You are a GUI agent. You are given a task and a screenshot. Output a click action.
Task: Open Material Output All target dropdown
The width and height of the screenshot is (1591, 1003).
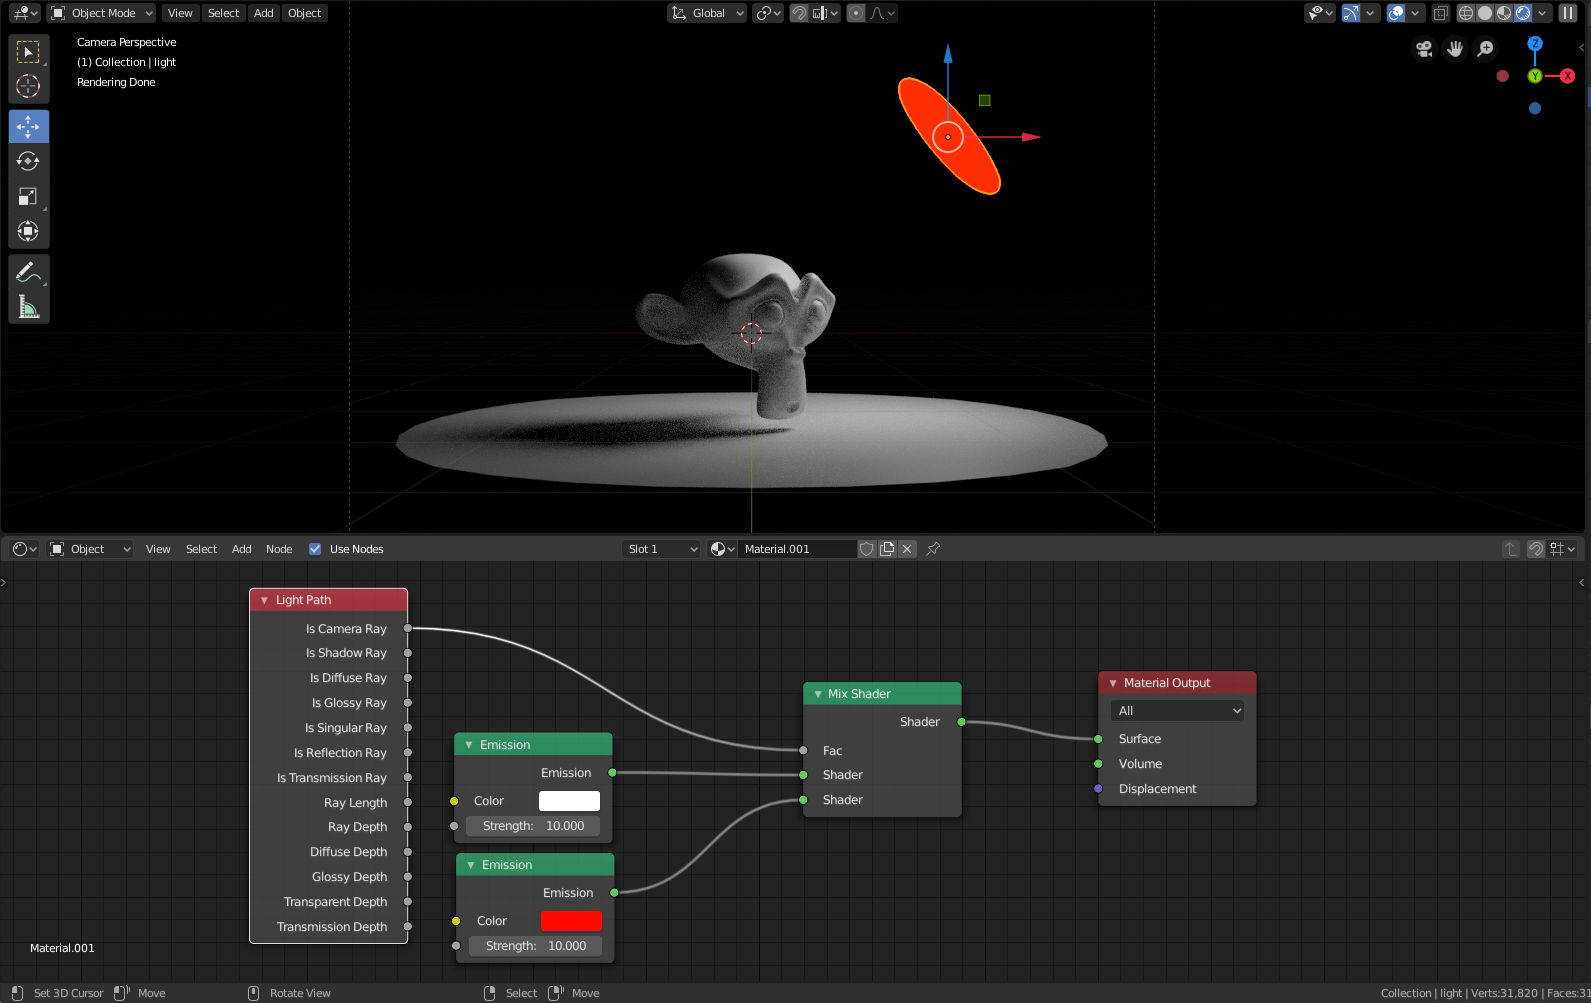click(1177, 711)
